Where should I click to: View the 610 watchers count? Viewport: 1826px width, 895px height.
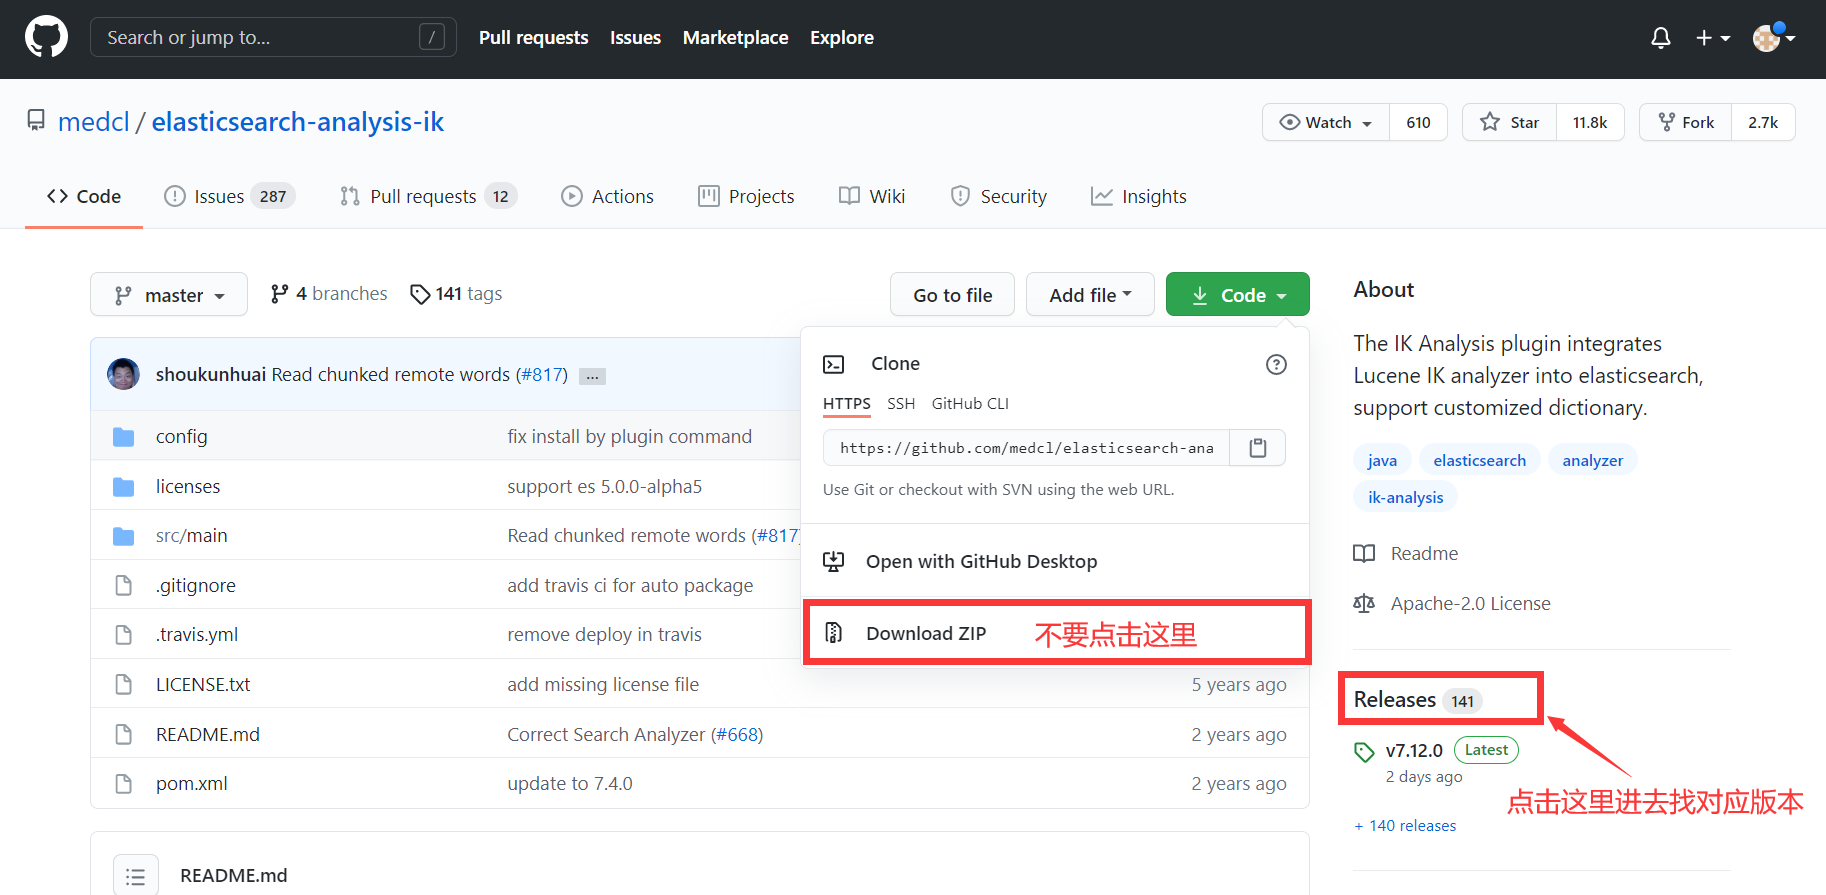click(1418, 122)
